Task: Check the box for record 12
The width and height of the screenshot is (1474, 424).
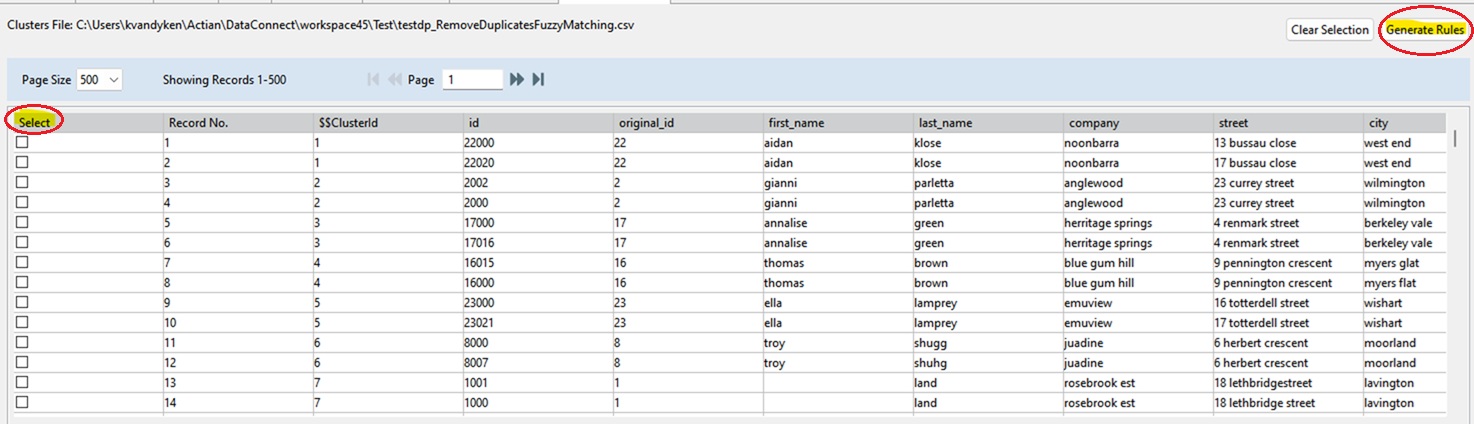Action: pyautogui.click(x=22, y=363)
